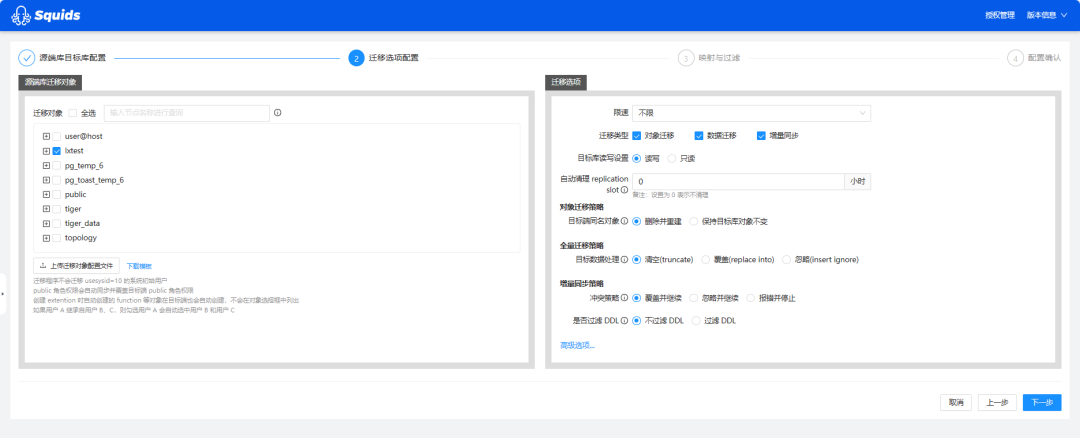Expand the lxtest tree node
1080x438 pixels.
point(46,151)
